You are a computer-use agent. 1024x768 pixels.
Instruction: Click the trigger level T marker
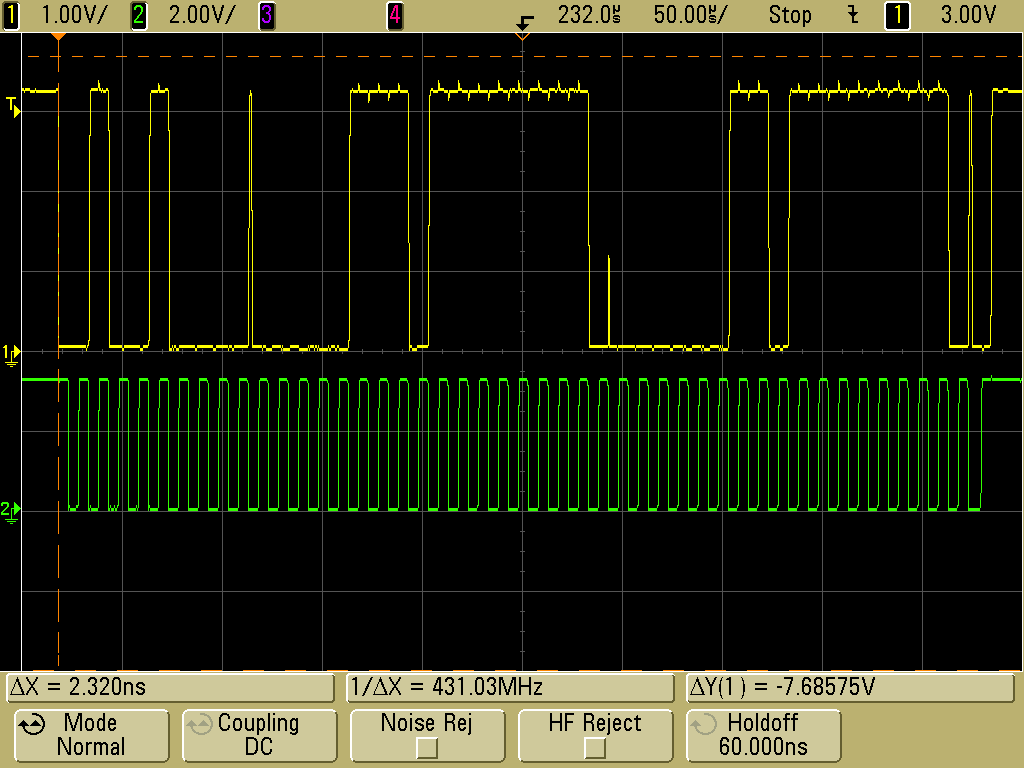tap(12, 107)
